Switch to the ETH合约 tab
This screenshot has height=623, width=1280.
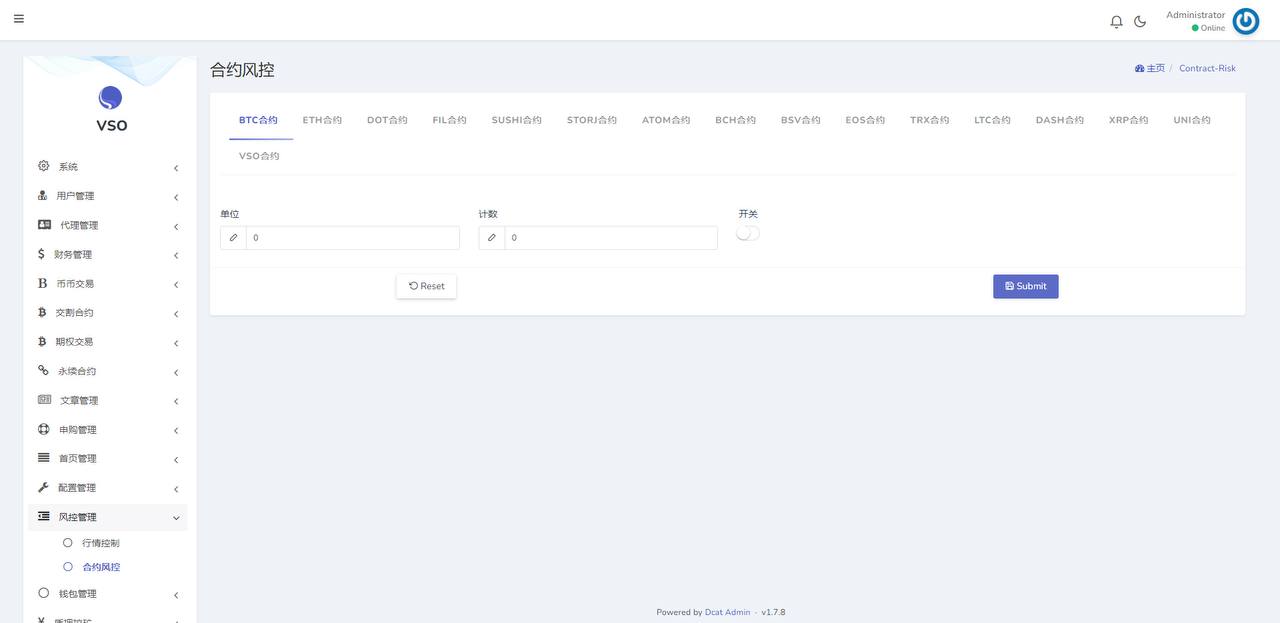(322, 120)
